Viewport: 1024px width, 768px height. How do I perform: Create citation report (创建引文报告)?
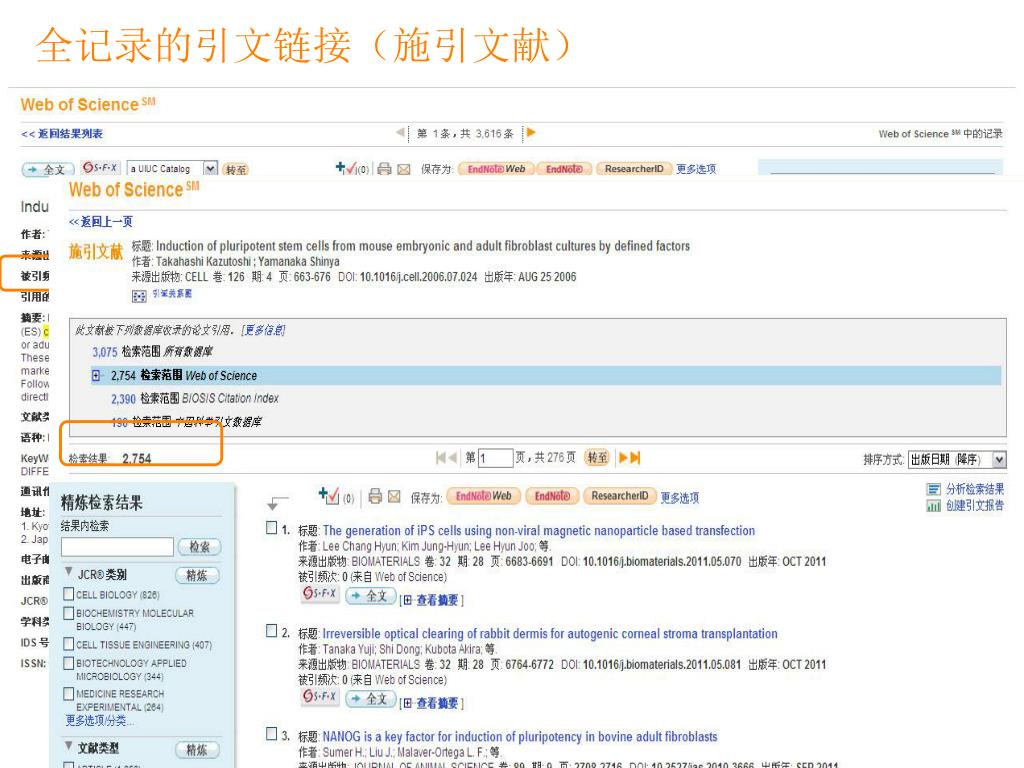(965, 505)
